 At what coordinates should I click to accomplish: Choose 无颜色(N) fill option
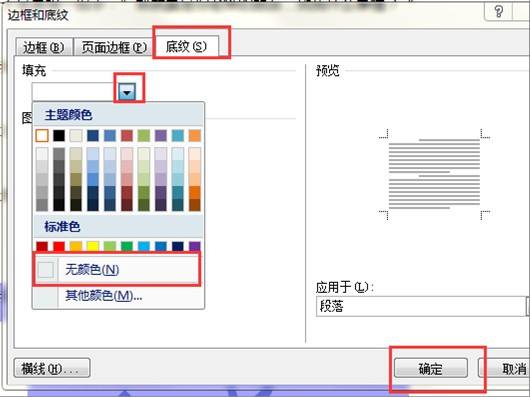coord(117,270)
